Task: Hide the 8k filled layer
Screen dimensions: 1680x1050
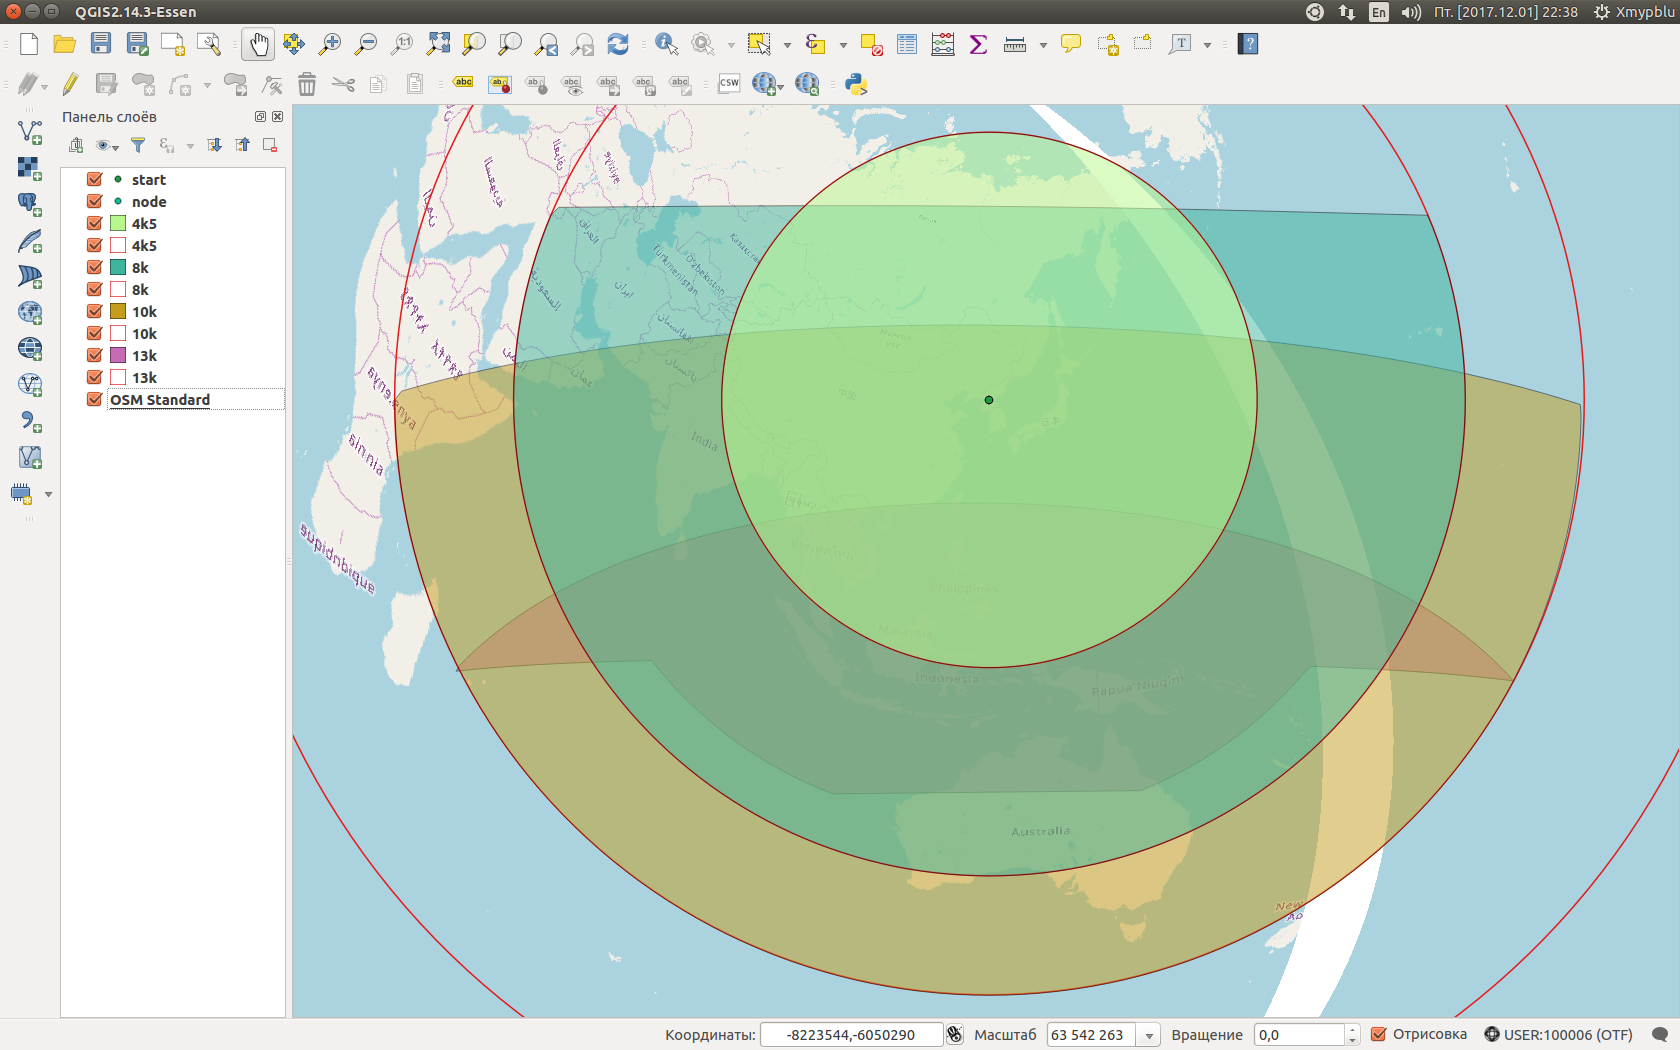Action: [94, 267]
